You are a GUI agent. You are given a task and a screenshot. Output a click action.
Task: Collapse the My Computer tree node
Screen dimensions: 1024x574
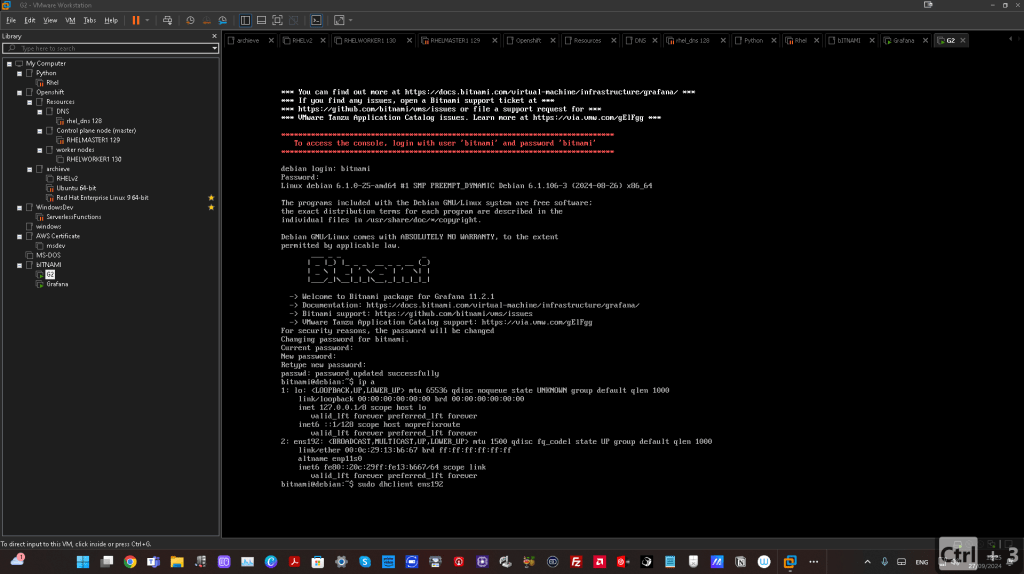pos(9,64)
